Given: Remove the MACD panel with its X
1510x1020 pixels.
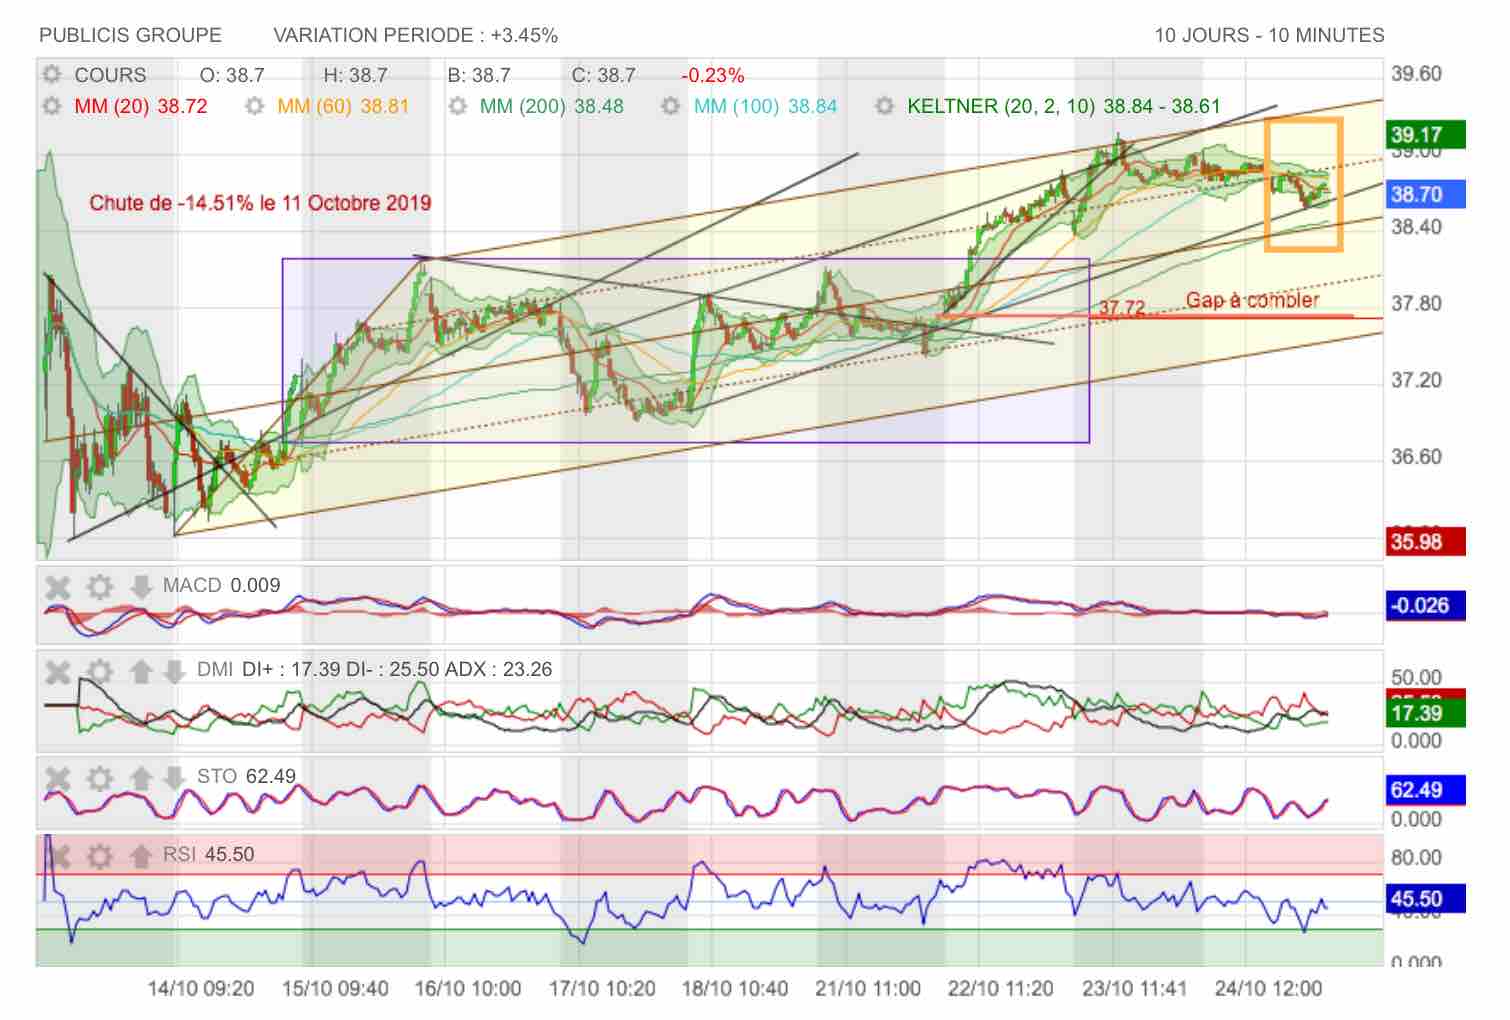Looking at the screenshot, I should pyautogui.click(x=58, y=587).
